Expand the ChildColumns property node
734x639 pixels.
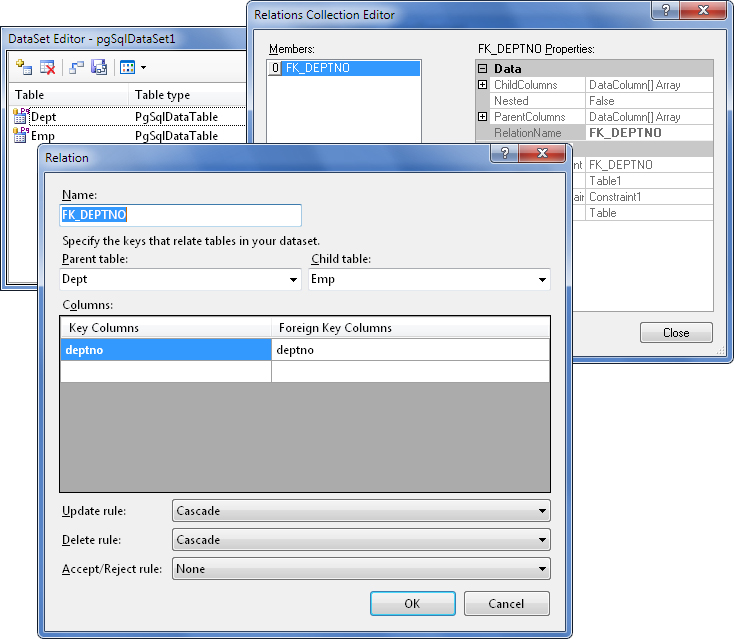coord(483,85)
